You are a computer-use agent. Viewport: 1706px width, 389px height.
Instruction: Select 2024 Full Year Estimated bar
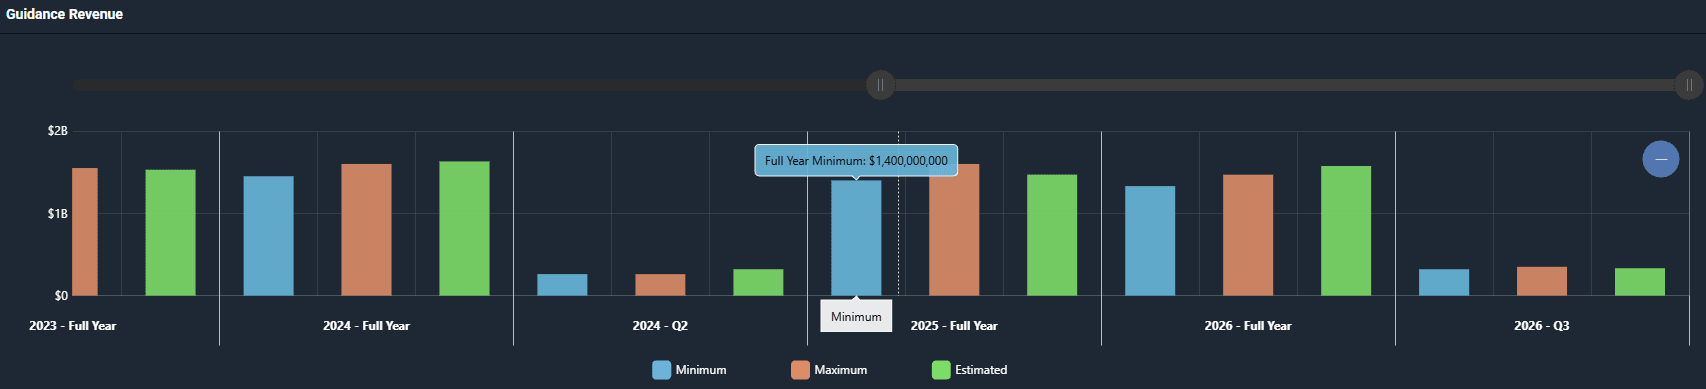464,228
